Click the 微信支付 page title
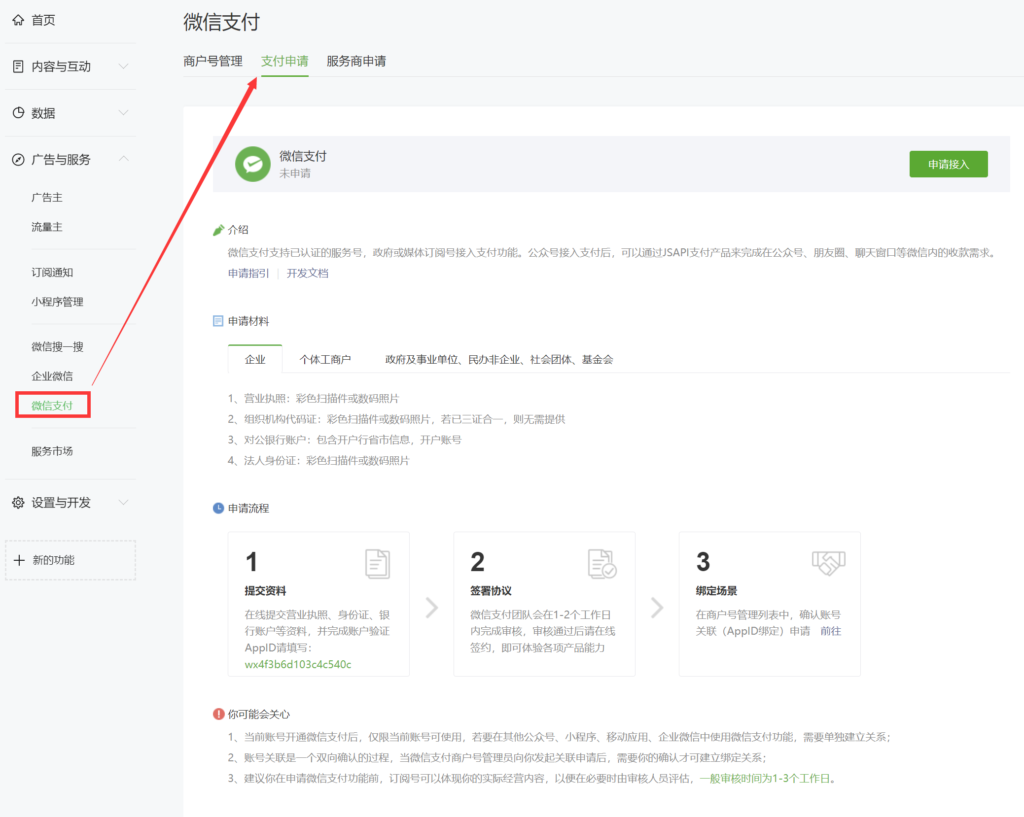Screen dimensions: 1024x817 (x=221, y=22)
